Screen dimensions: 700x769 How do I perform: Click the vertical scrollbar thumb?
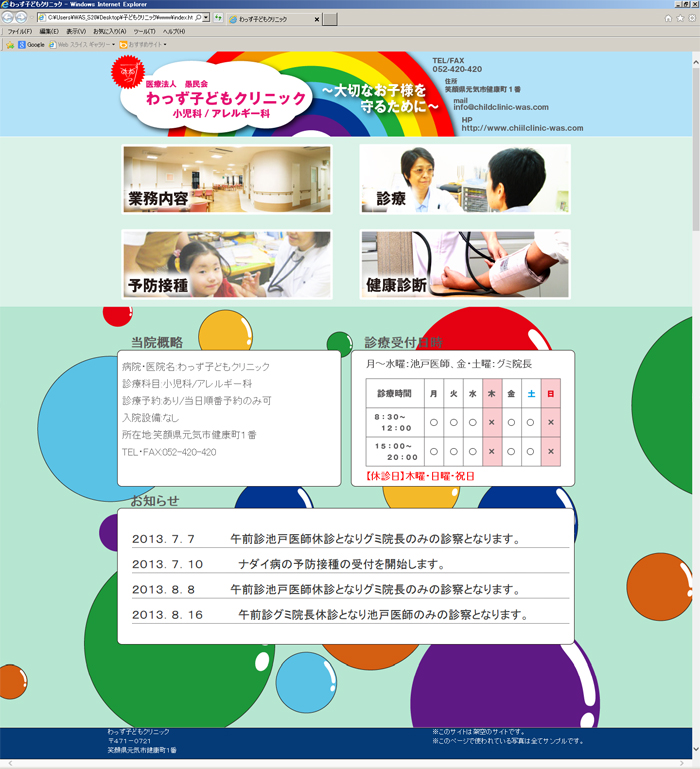point(696,149)
